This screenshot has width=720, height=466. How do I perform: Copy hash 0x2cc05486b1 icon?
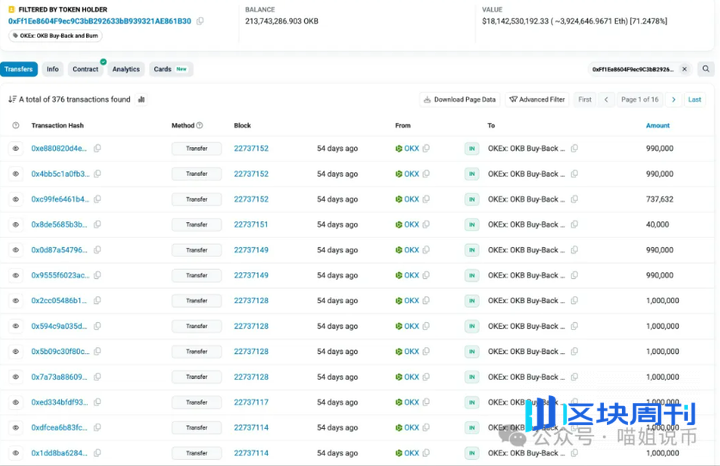pyautogui.click(x=97, y=301)
